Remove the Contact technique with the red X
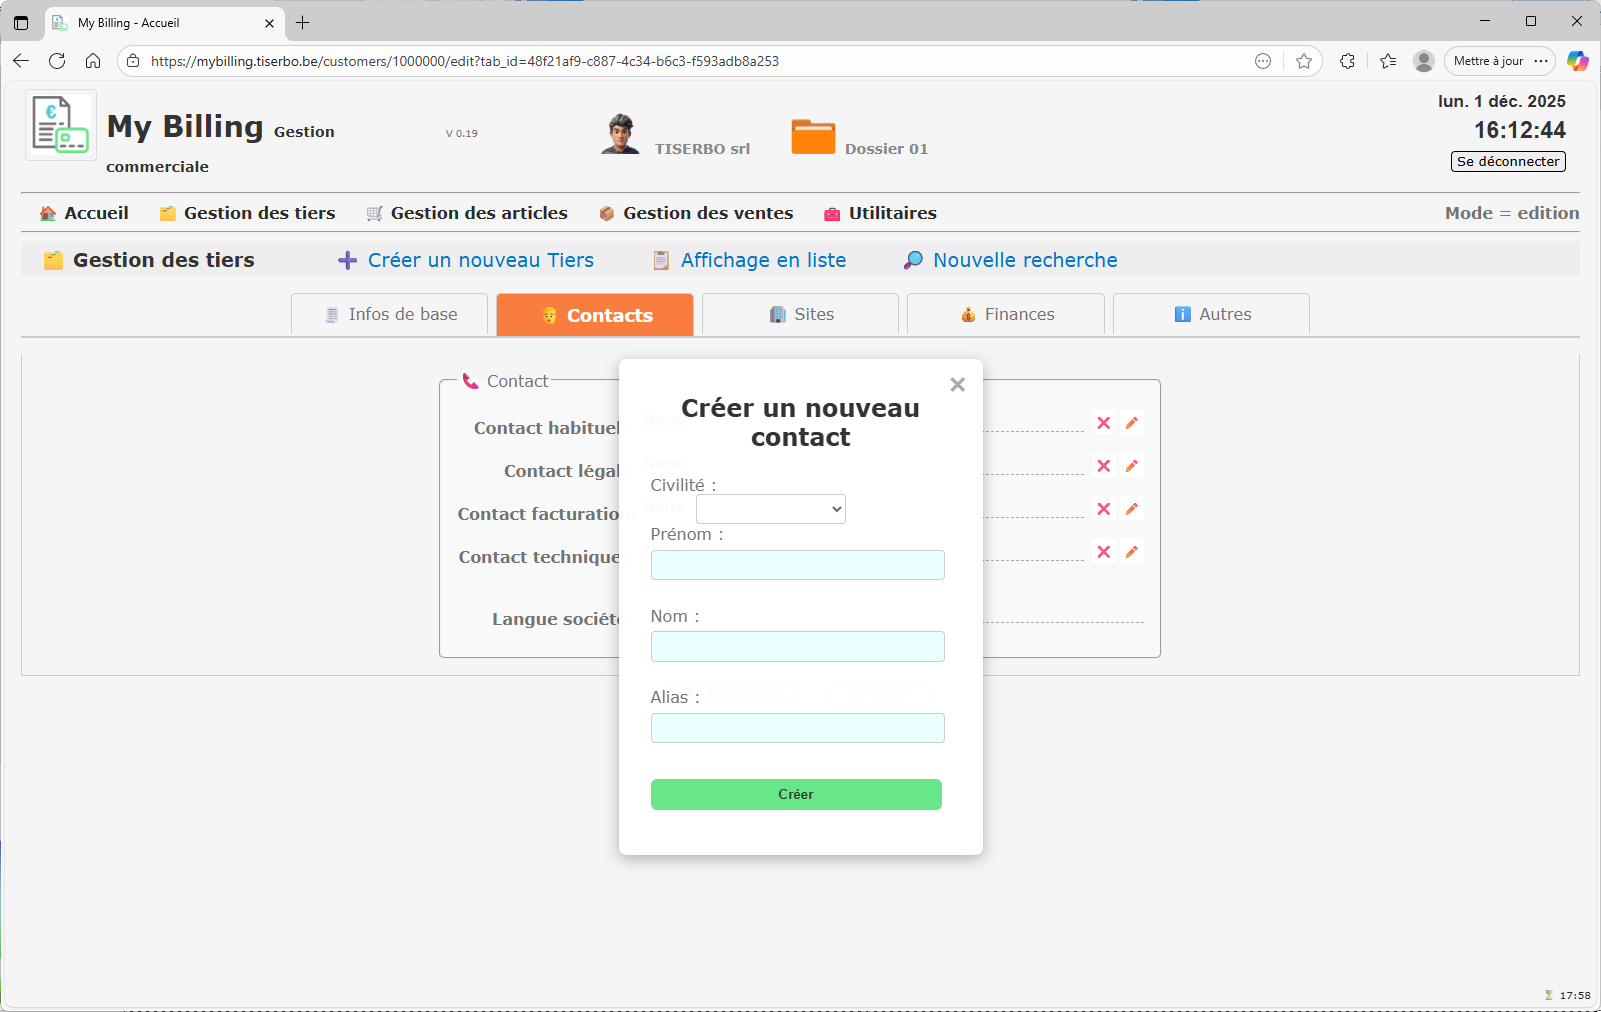Screen dimensions: 1601x1012 click(x=1103, y=551)
